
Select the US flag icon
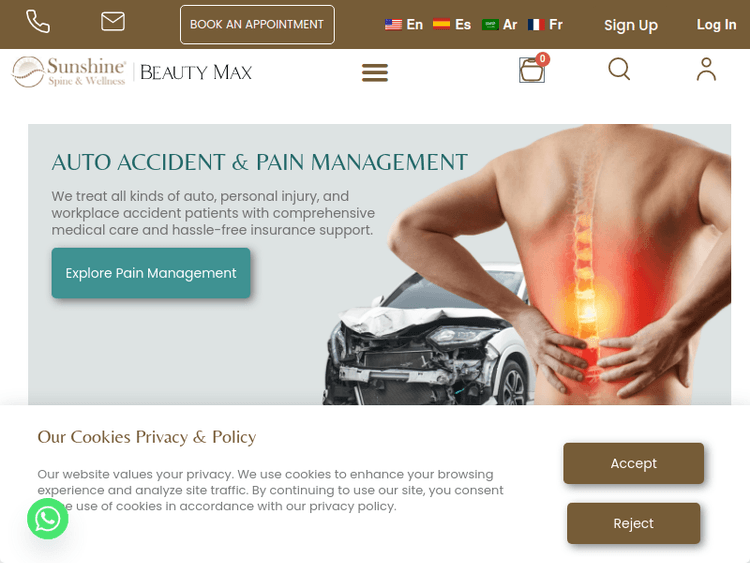(393, 24)
